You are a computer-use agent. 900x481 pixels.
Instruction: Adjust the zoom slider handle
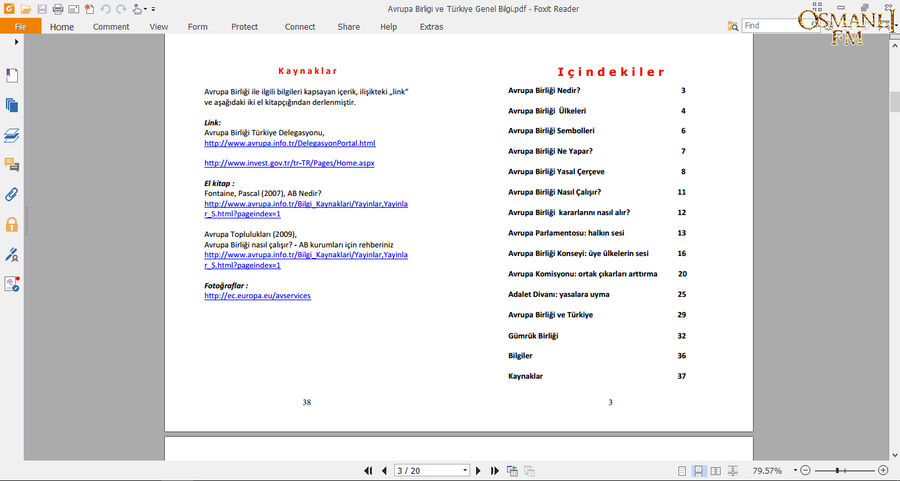(837, 471)
